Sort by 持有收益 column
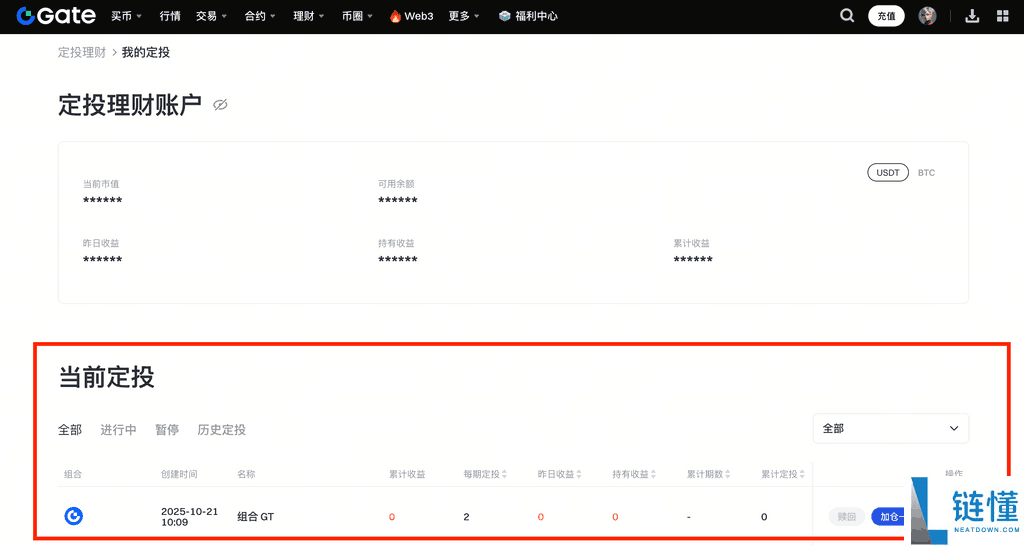The image size is (1024, 546). point(634,474)
